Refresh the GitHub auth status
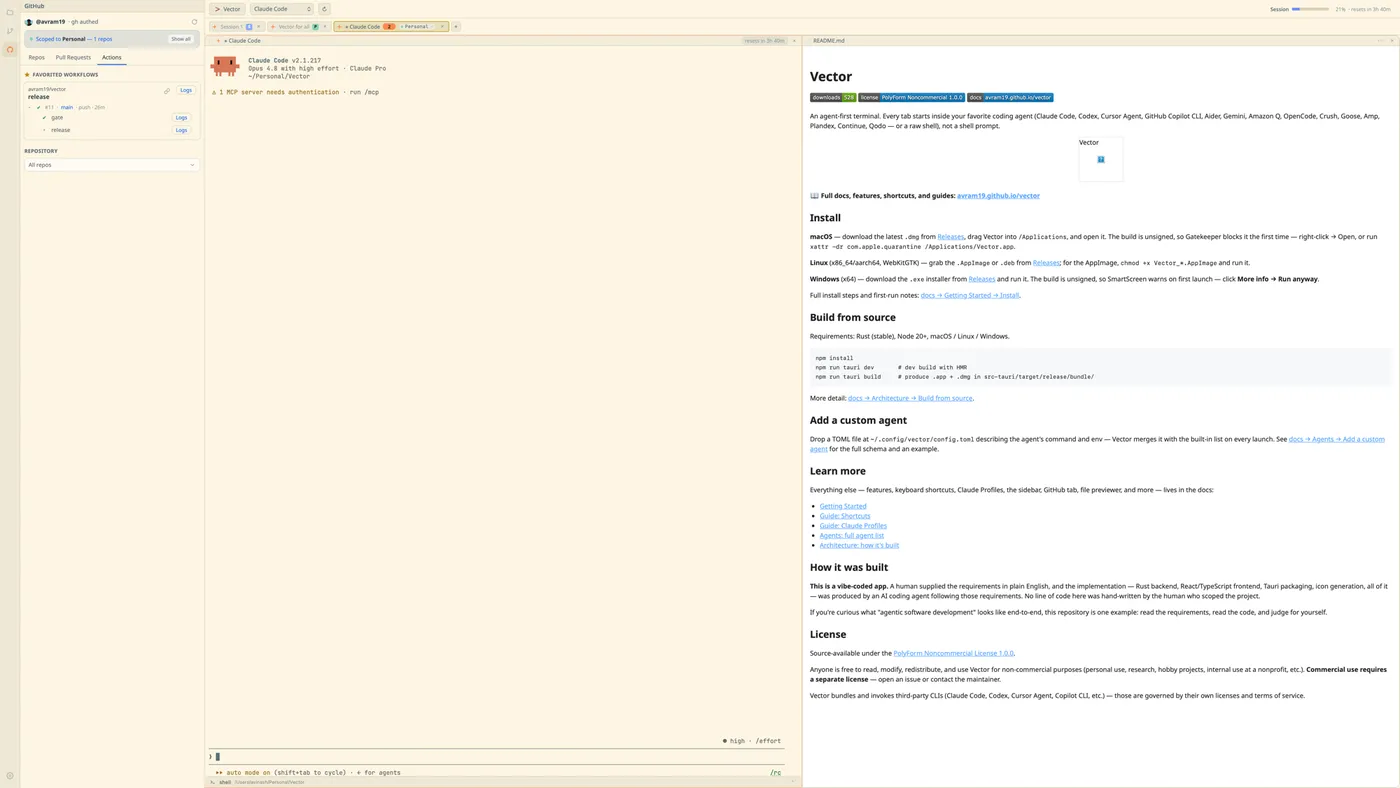This screenshot has height=788, width=1400. click(194, 21)
